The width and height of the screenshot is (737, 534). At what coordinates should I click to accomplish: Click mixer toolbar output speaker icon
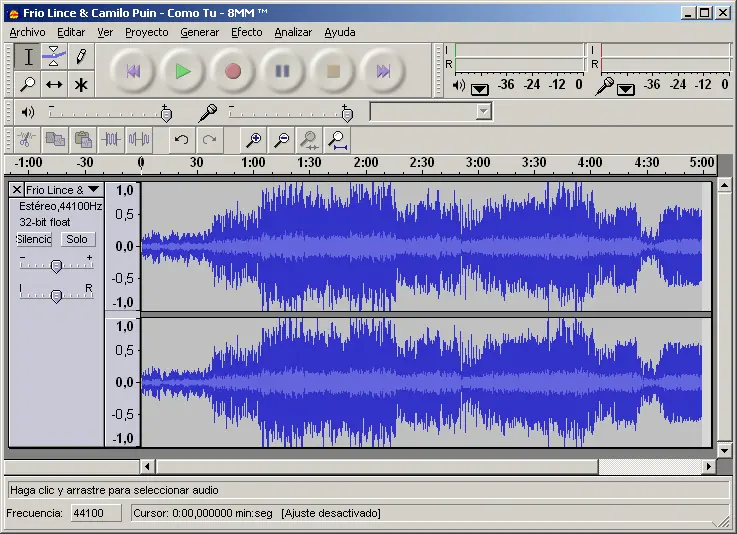tap(28, 112)
